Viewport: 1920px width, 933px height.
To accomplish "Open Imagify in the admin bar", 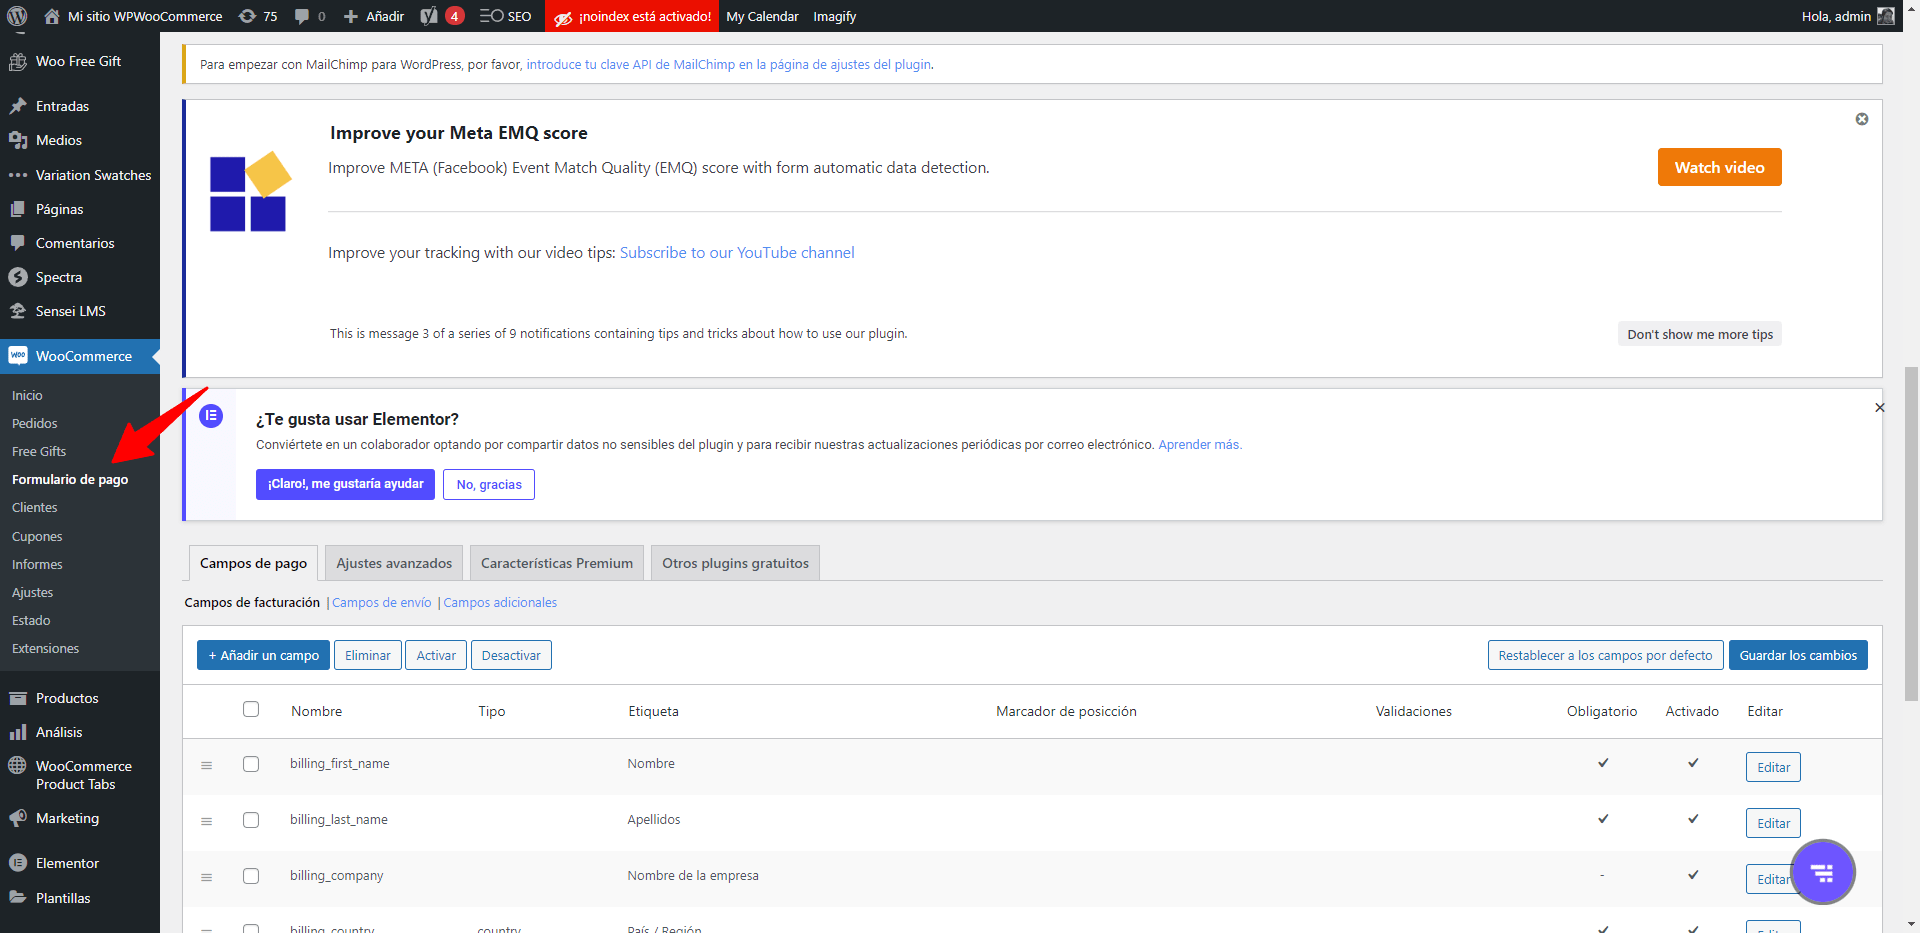I will pyautogui.click(x=834, y=16).
